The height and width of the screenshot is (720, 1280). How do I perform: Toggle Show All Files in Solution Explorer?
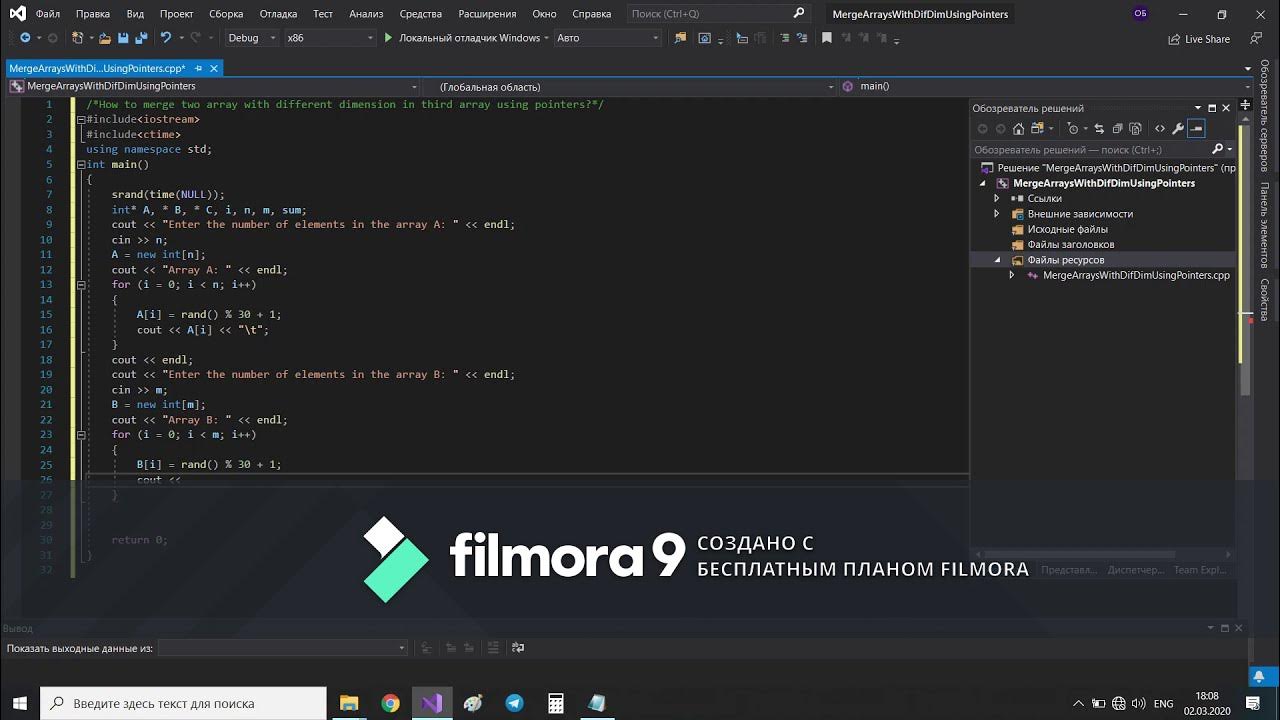[1137, 128]
